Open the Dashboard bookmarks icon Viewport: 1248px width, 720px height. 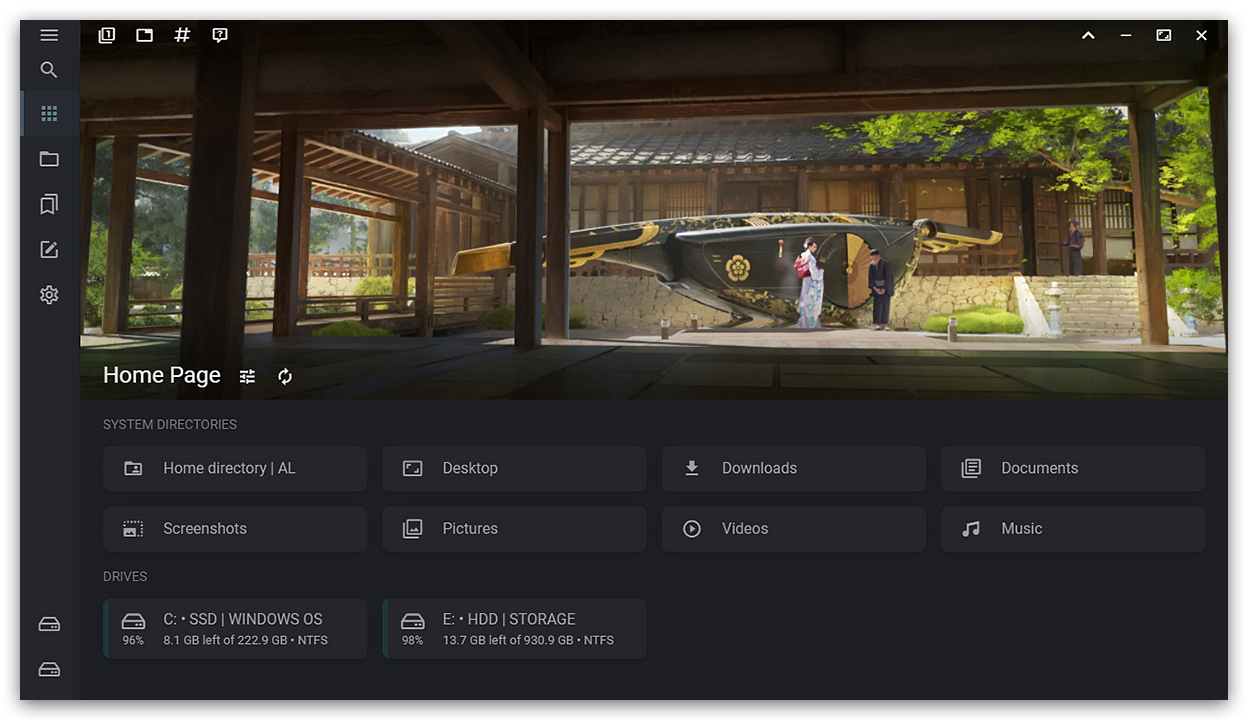pyautogui.click(x=49, y=204)
